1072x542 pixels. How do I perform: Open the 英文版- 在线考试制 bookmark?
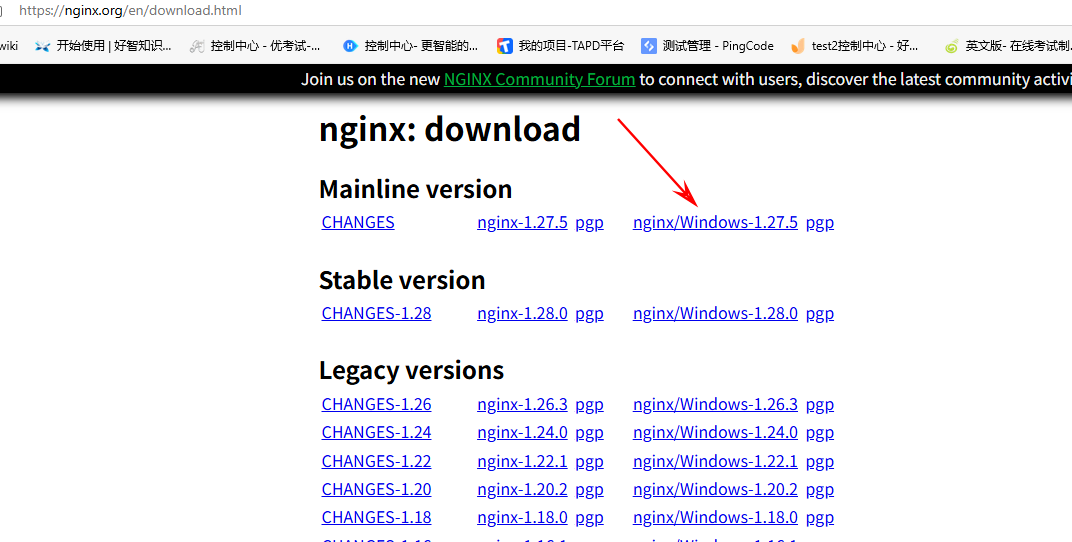point(1008,46)
